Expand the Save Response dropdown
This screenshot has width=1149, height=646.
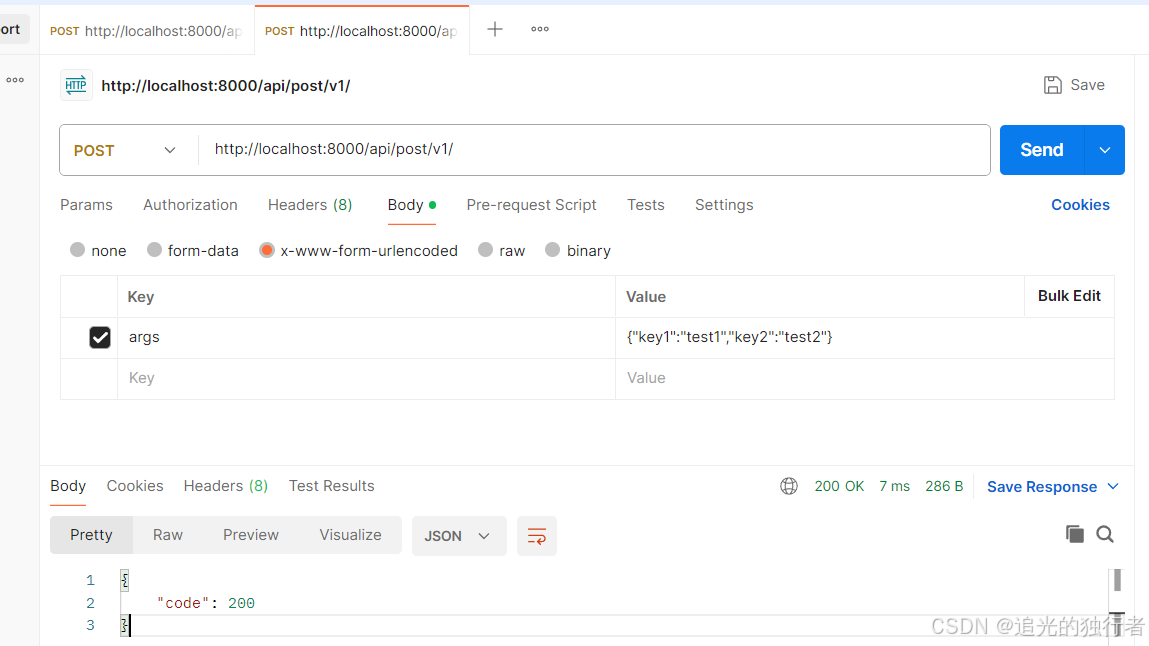coord(1113,486)
